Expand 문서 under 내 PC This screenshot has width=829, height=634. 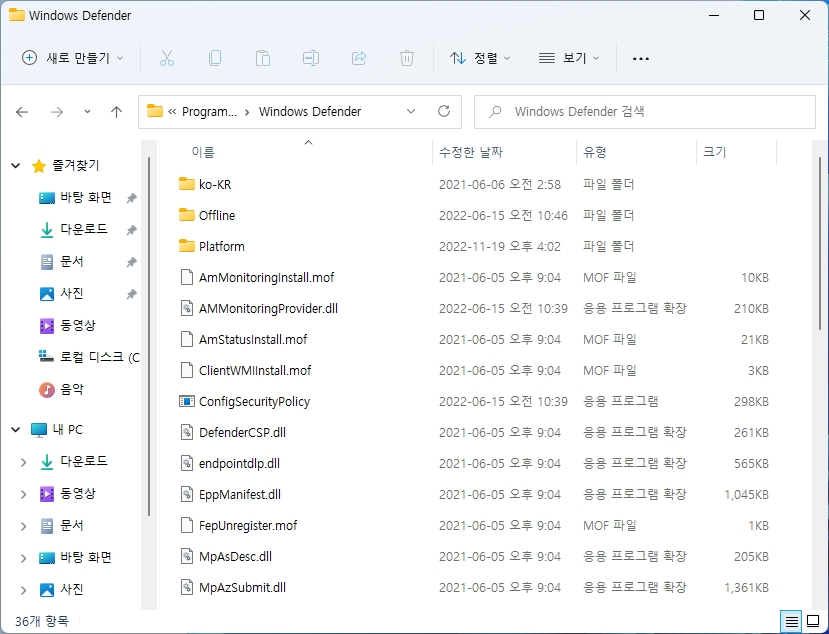tap(23, 526)
